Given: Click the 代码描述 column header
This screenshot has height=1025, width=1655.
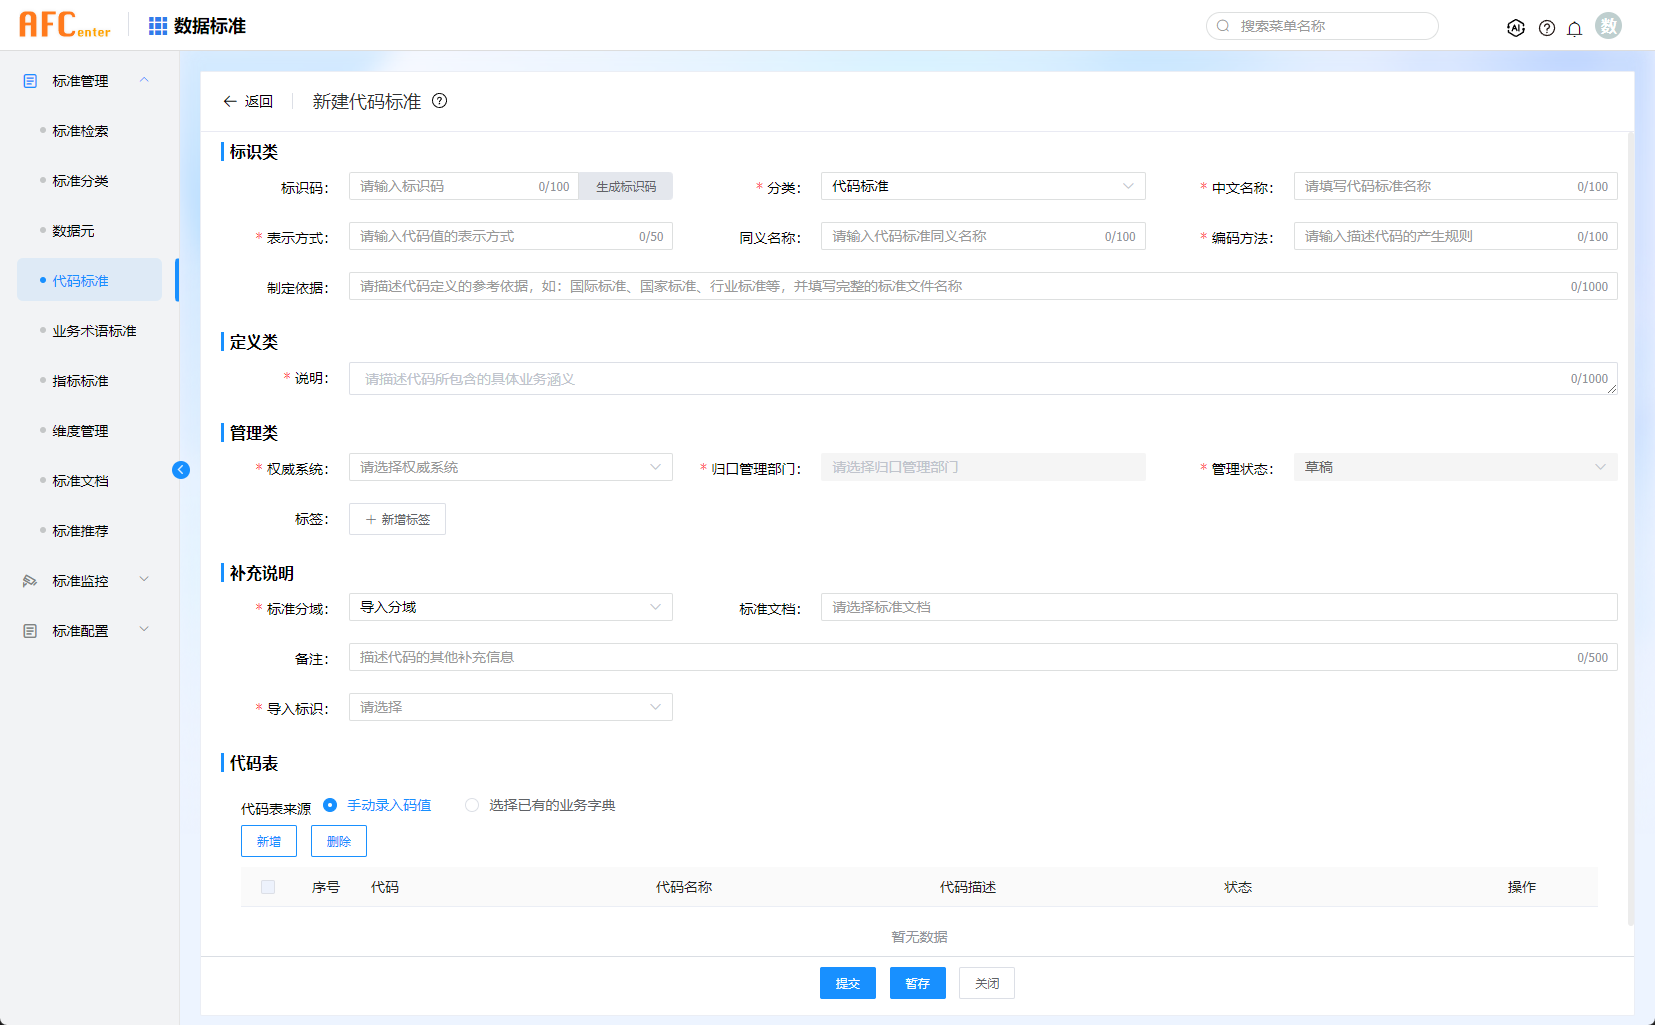Looking at the screenshot, I should click(968, 887).
